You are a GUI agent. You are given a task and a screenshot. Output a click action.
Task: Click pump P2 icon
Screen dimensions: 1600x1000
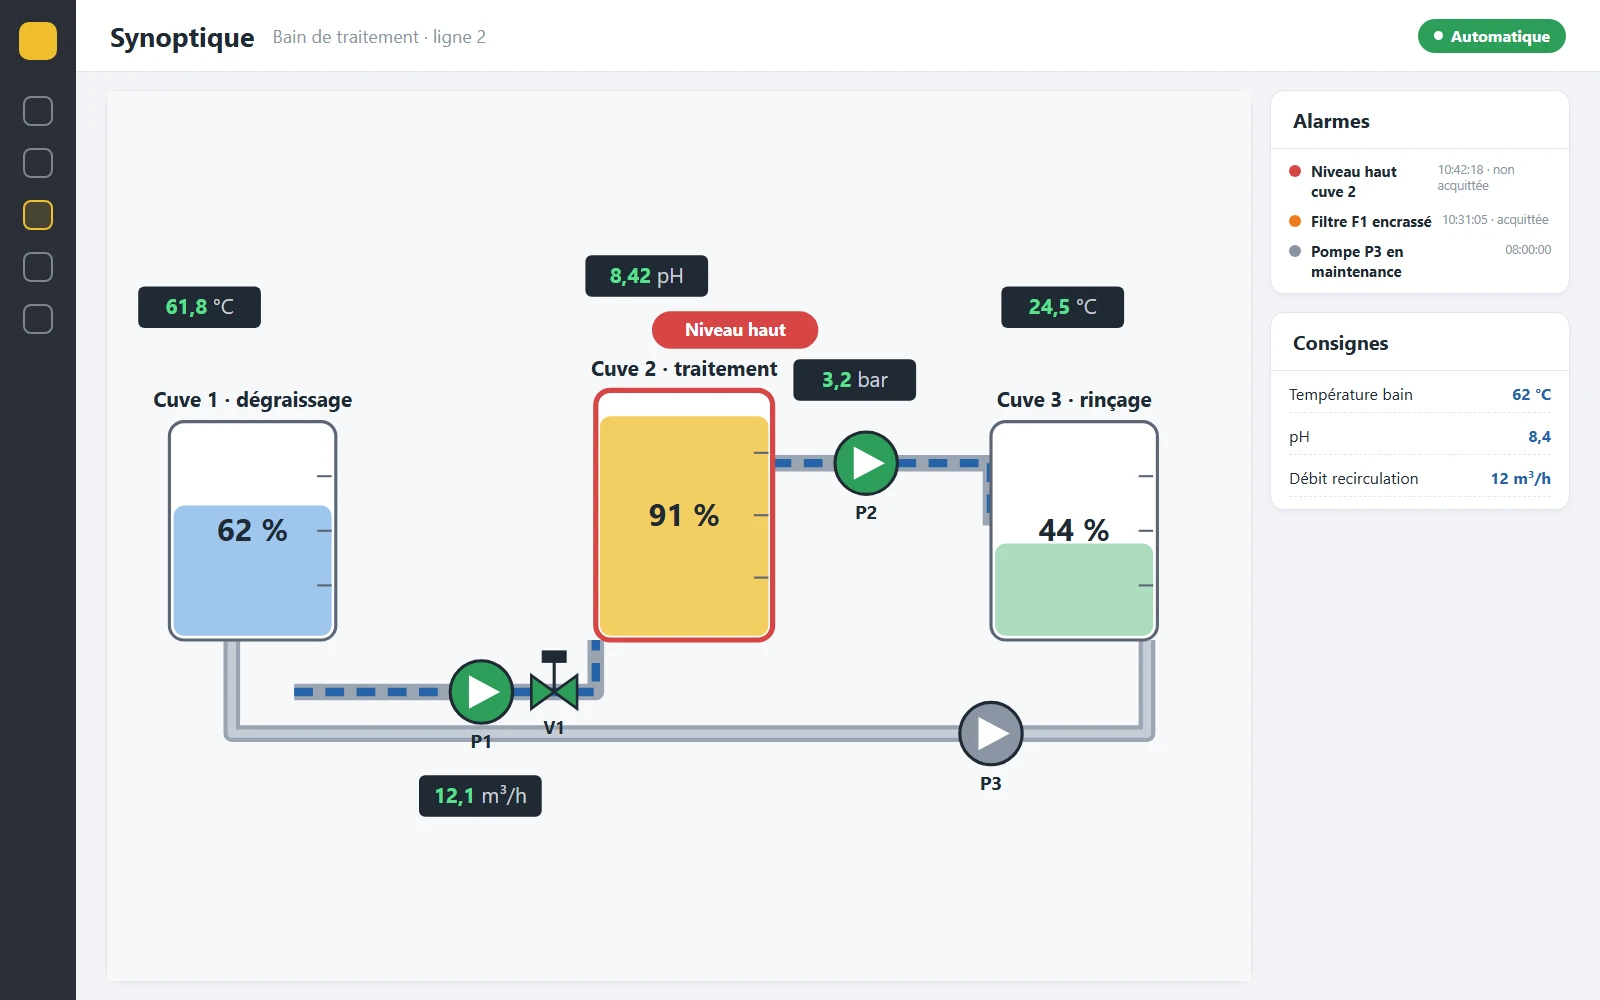866,463
